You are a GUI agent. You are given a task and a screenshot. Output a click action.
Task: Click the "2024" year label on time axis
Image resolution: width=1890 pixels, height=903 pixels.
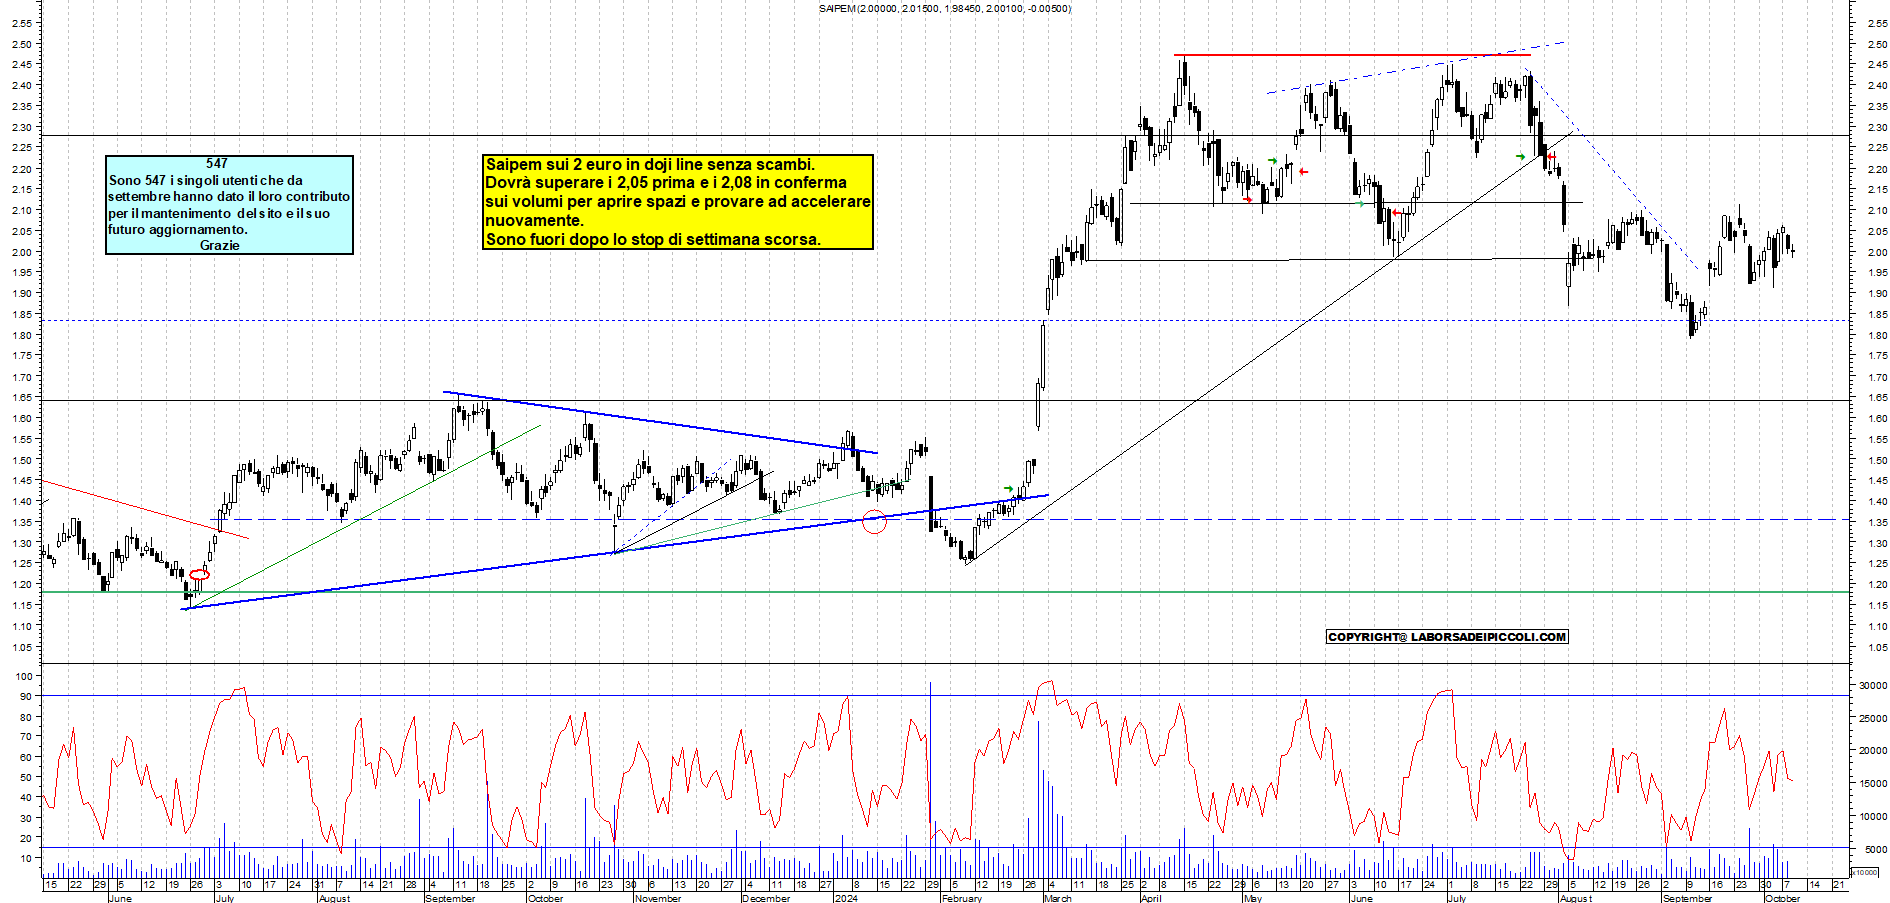point(846,898)
